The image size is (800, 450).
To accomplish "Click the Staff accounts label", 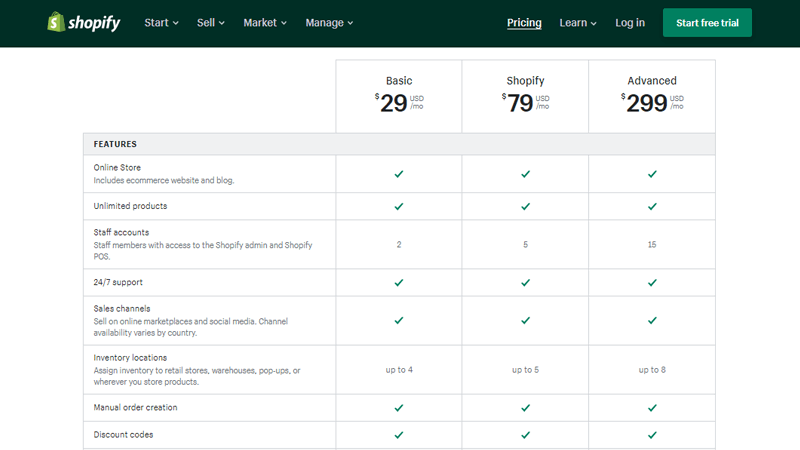I will (x=121, y=232).
